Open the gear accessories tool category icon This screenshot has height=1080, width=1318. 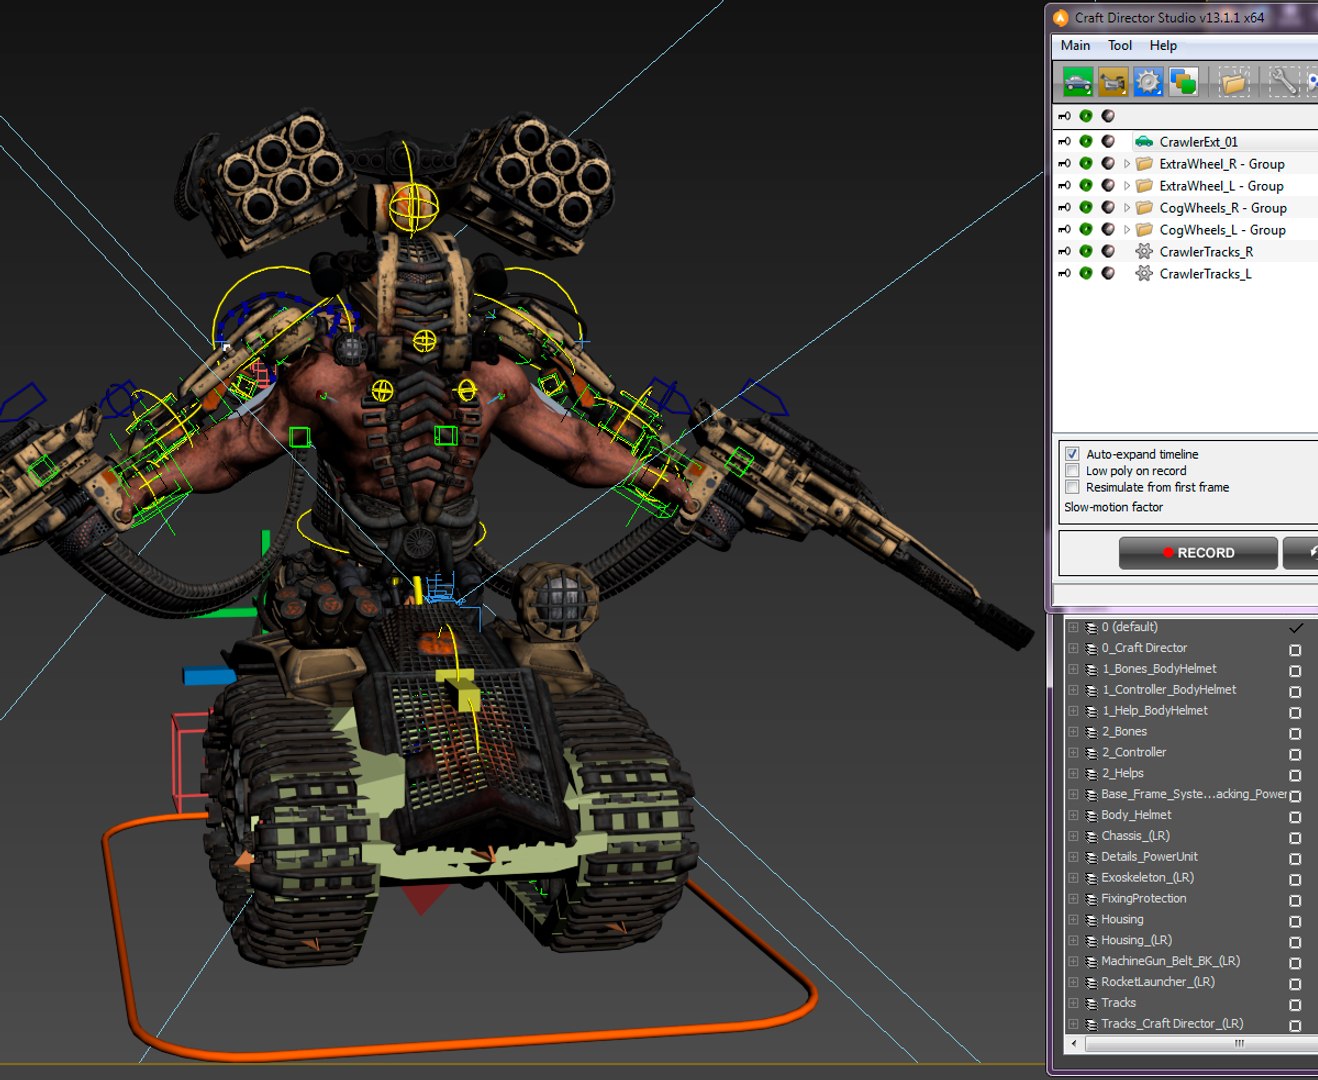point(1148,82)
